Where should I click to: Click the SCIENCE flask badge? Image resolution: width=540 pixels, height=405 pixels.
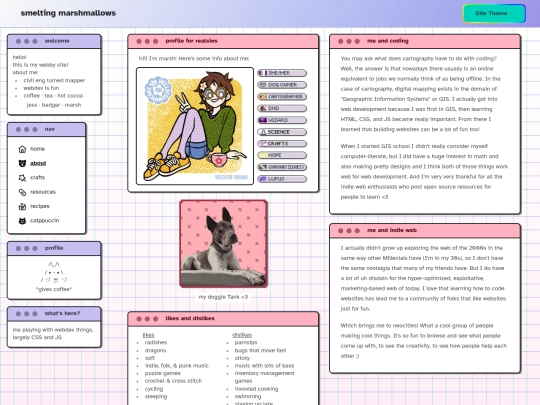pyautogui.click(x=282, y=132)
